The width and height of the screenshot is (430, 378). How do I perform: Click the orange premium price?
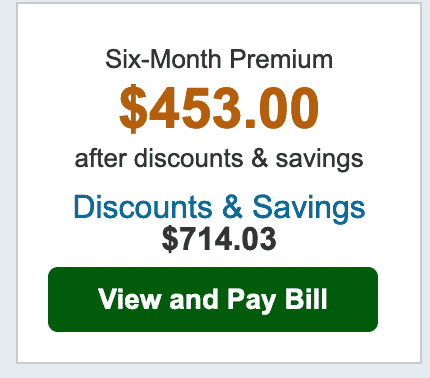click(219, 108)
